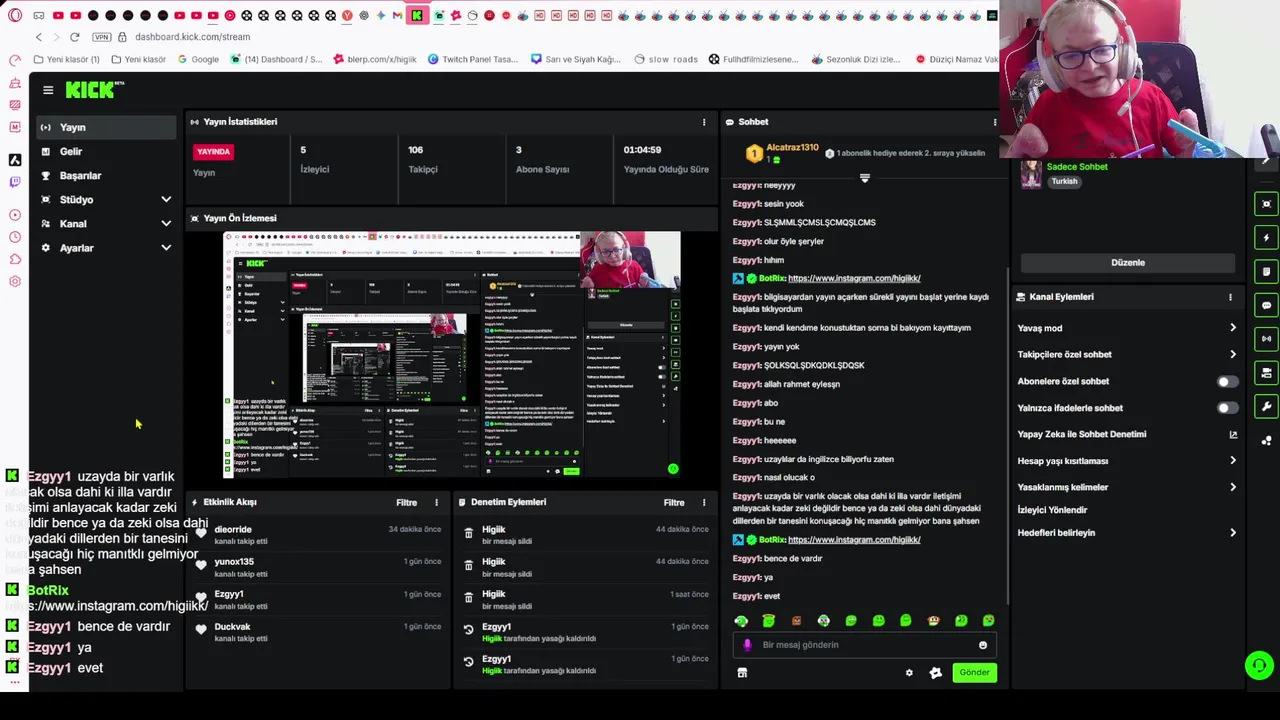Screen dimensions: 1280x720
Task: Collapse pinned gift banner chevron in chat
Action: [x=865, y=178]
